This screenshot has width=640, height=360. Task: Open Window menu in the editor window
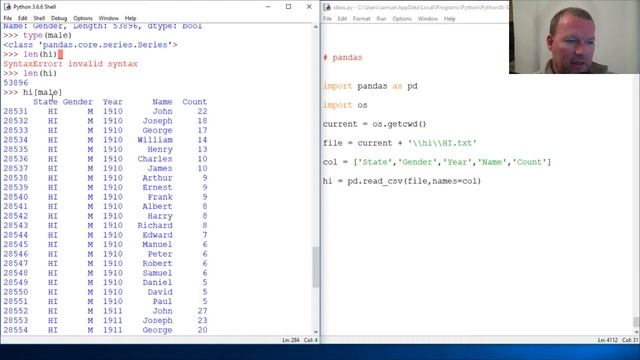[x=428, y=19]
